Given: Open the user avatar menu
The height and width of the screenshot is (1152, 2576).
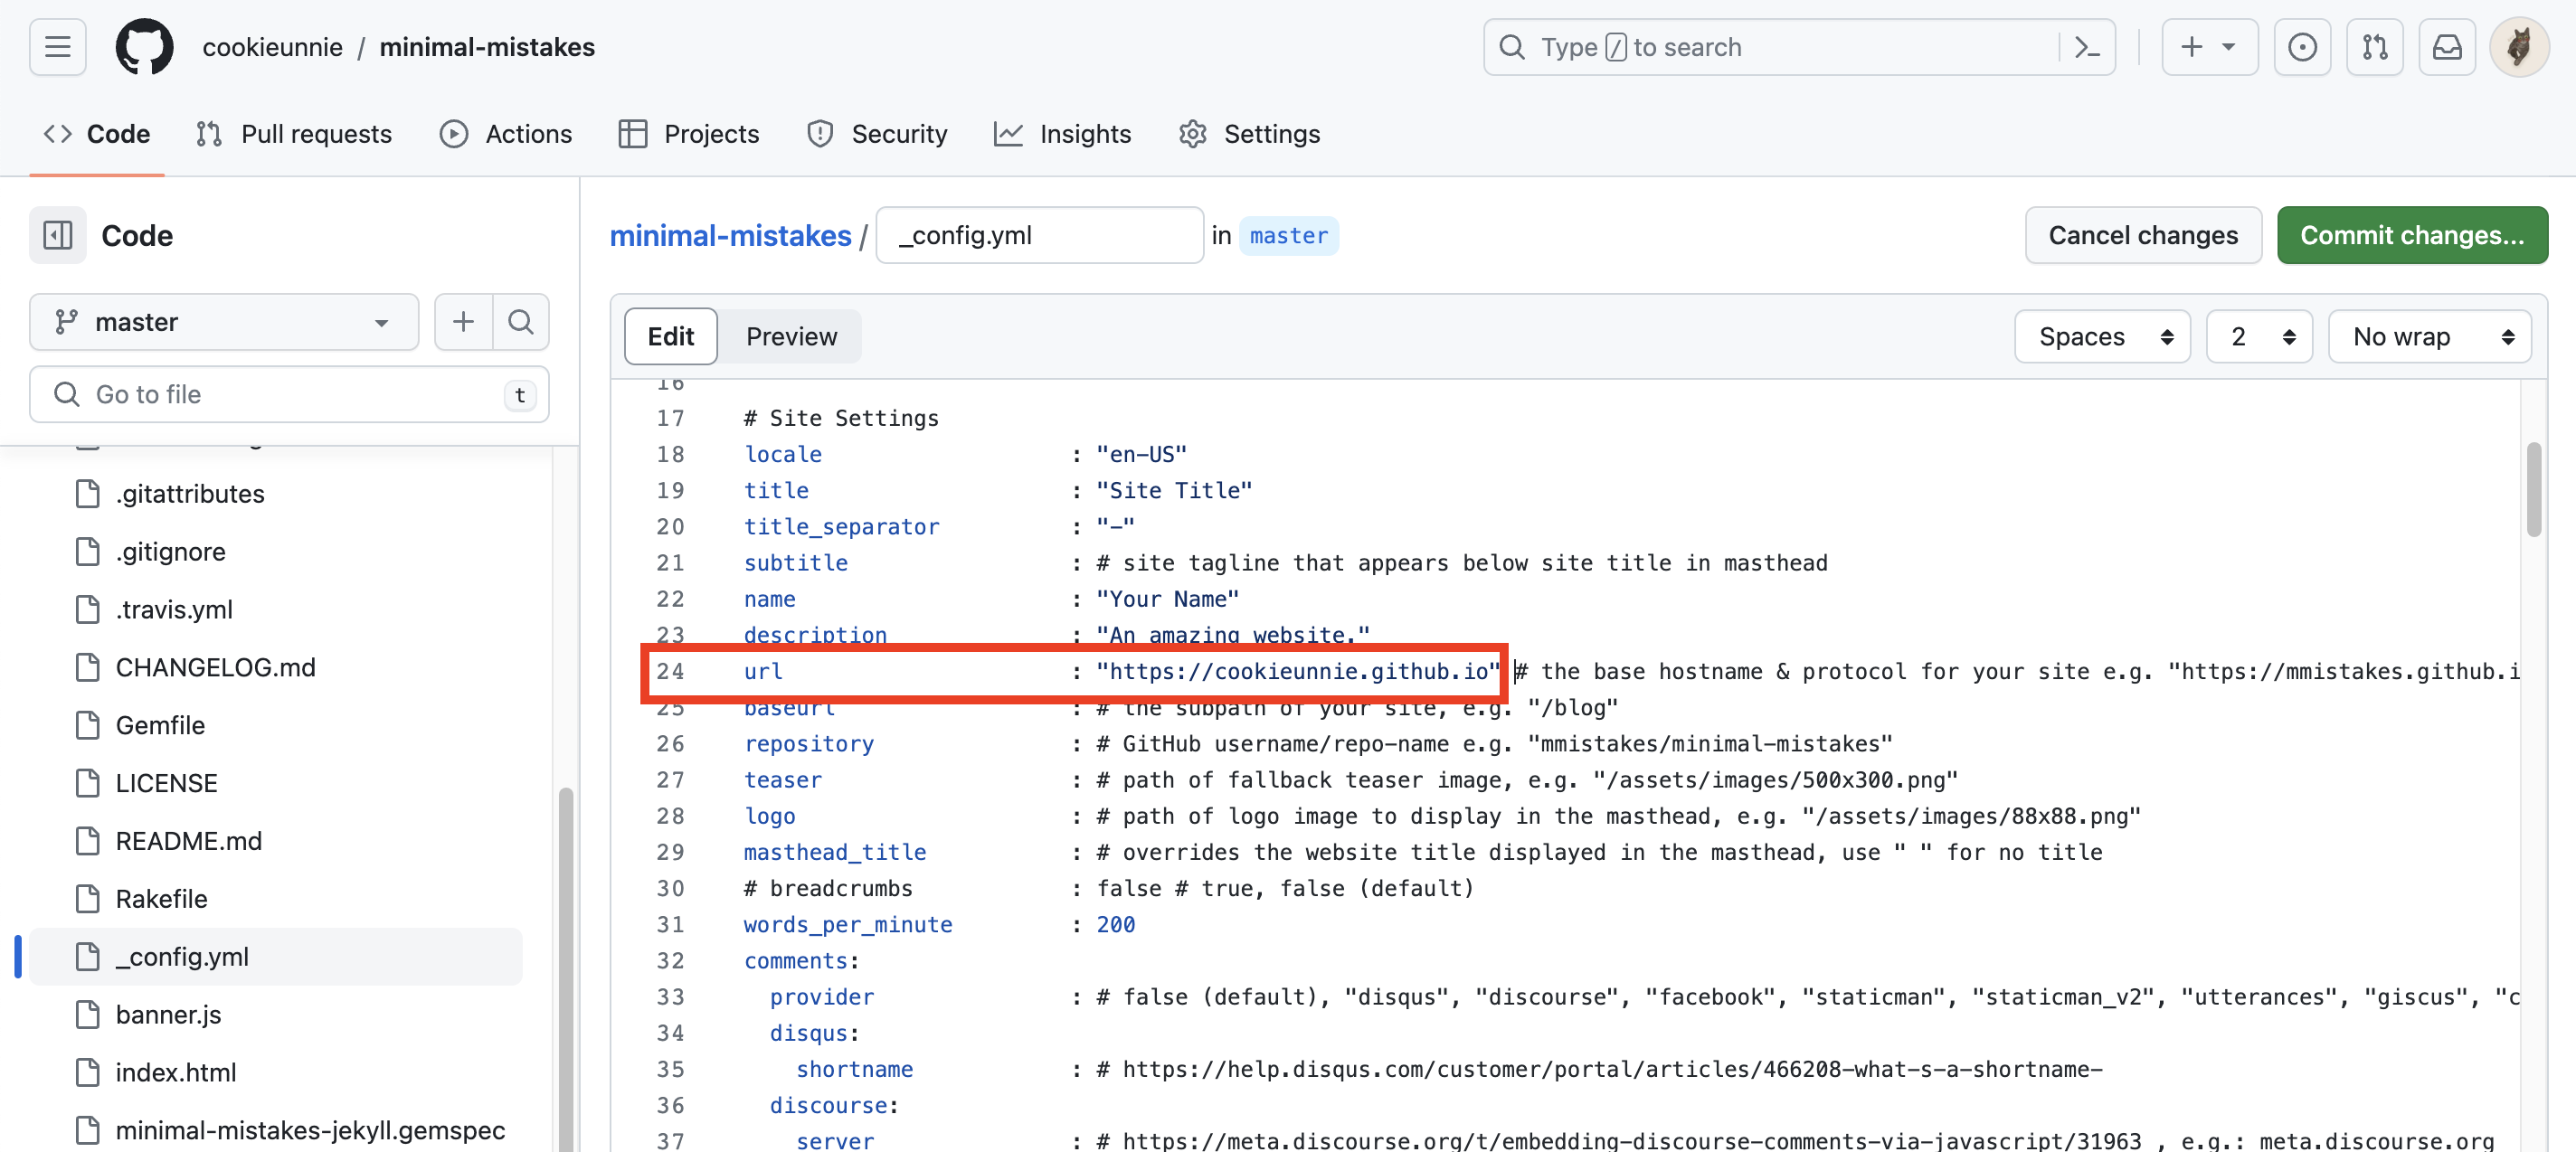Looking at the screenshot, I should point(2518,47).
